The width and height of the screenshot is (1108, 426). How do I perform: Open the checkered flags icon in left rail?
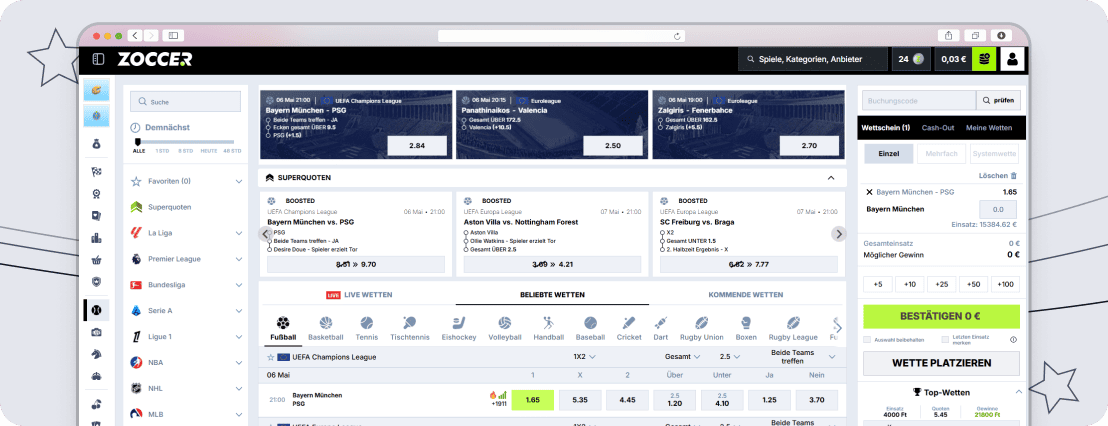pos(97,172)
